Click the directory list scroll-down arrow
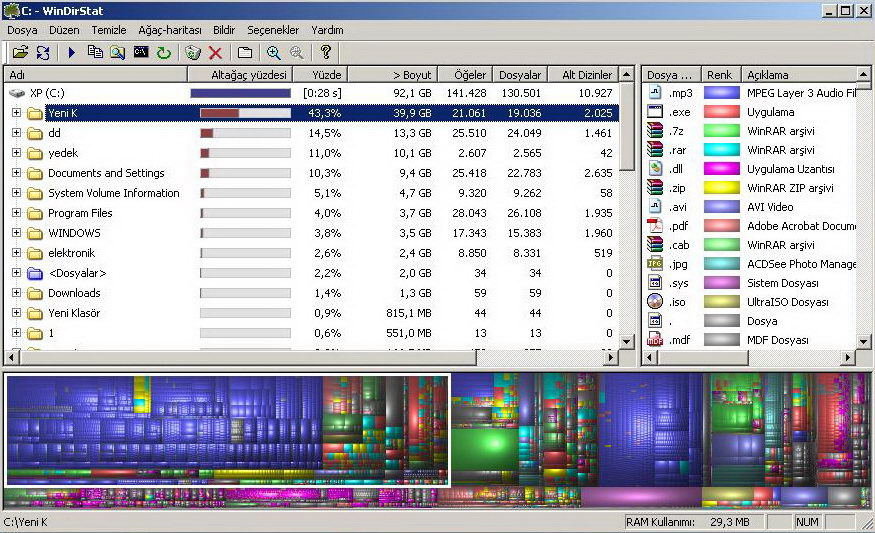 coord(627,342)
